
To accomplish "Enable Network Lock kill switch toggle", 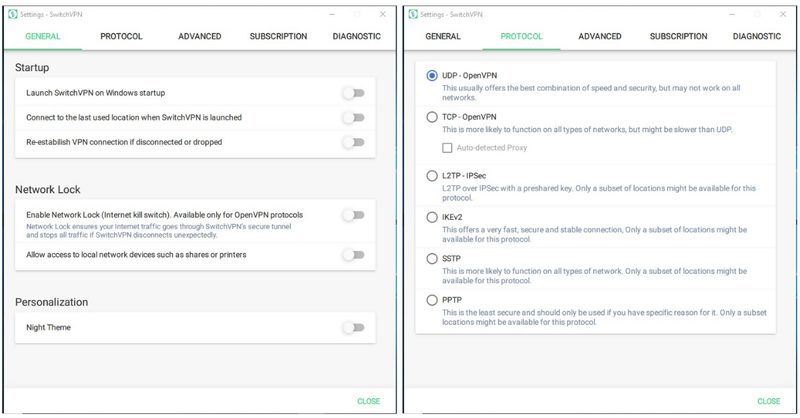I will pyautogui.click(x=354, y=215).
